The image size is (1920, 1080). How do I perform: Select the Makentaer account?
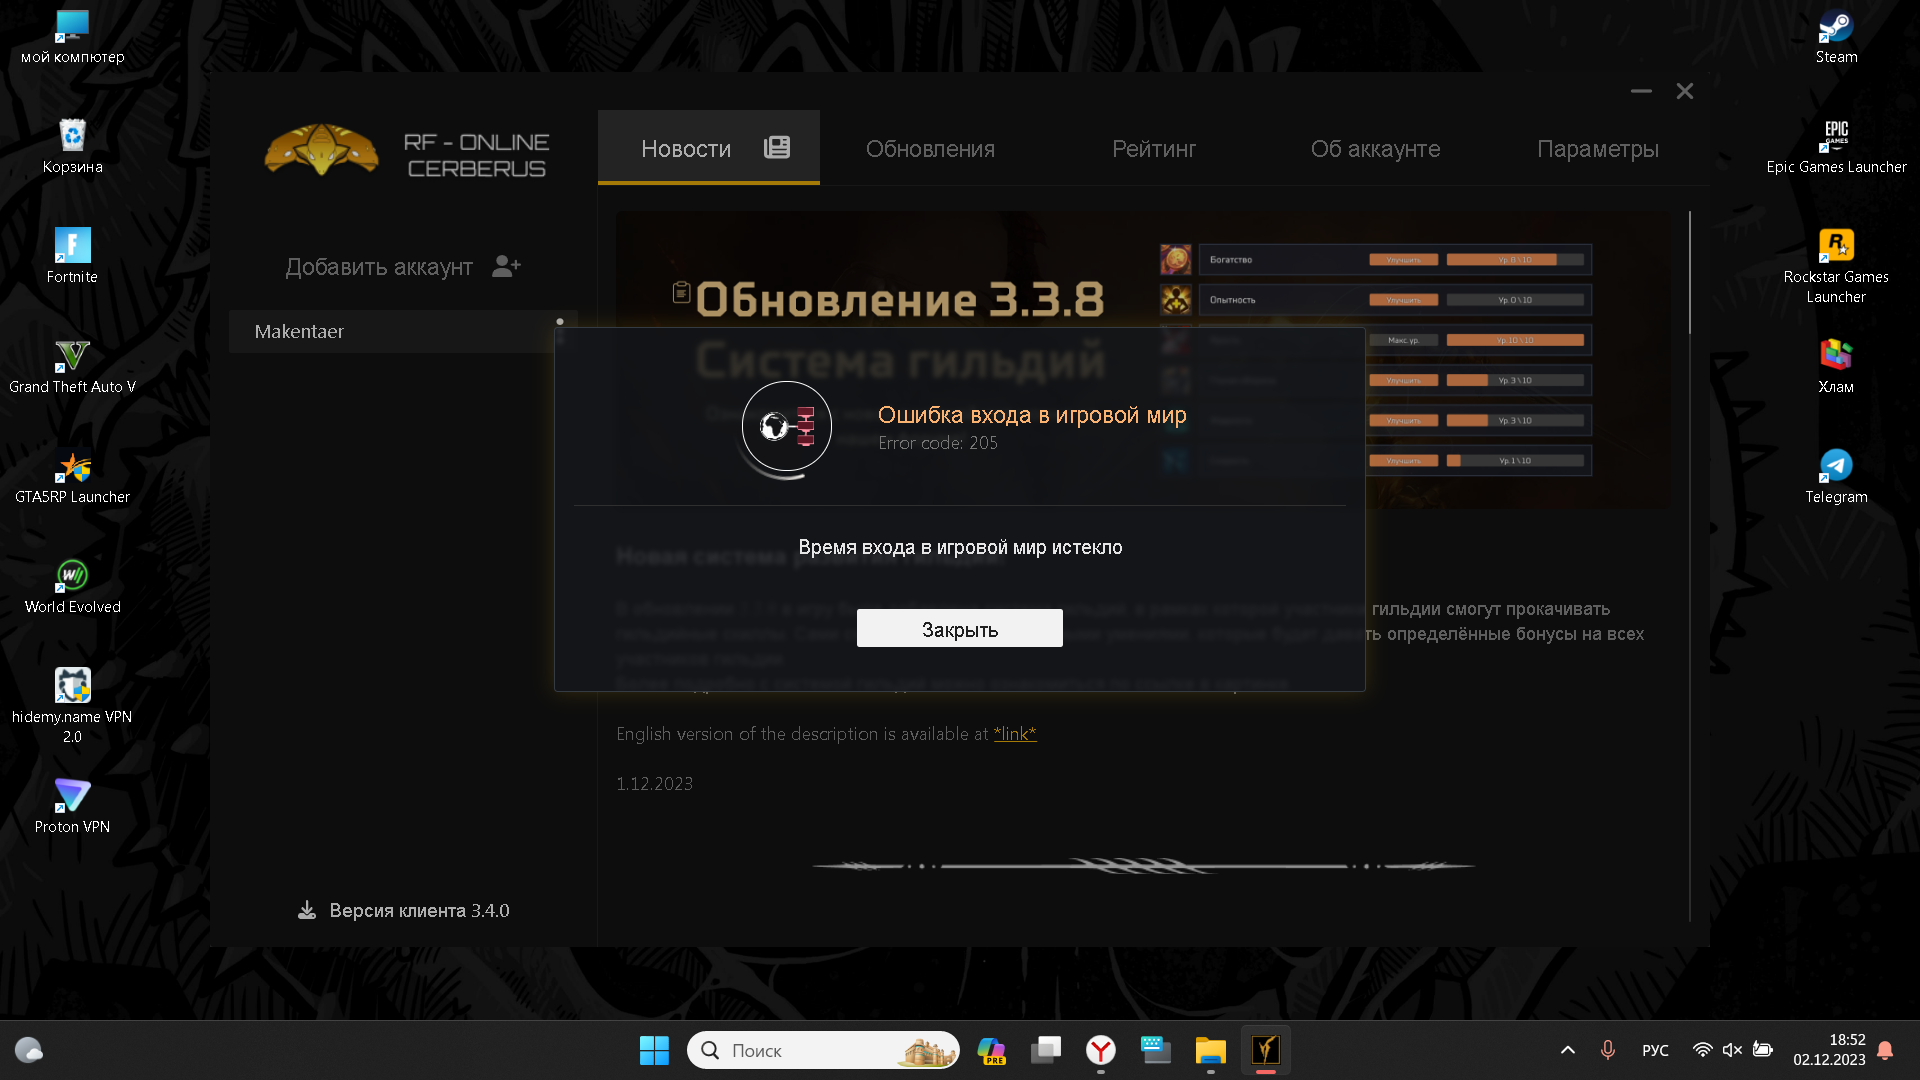pyautogui.click(x=403, y=331)
